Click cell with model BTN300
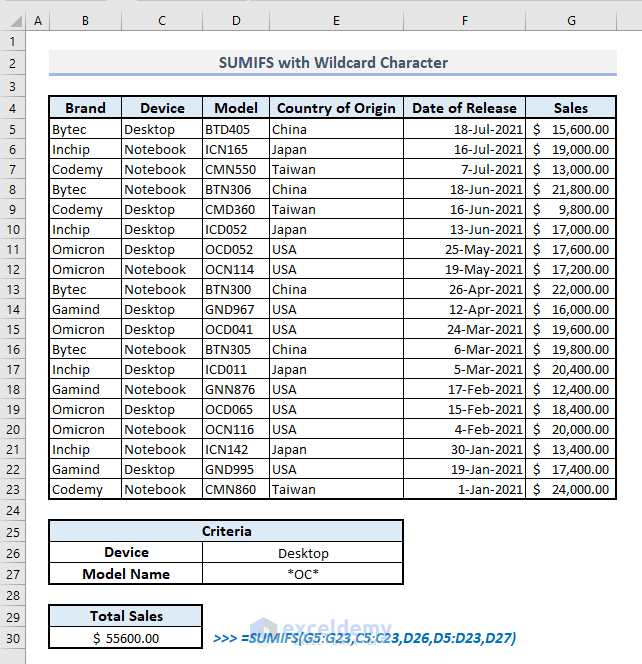This screenshot has width=642, height=664. (236, 289)
